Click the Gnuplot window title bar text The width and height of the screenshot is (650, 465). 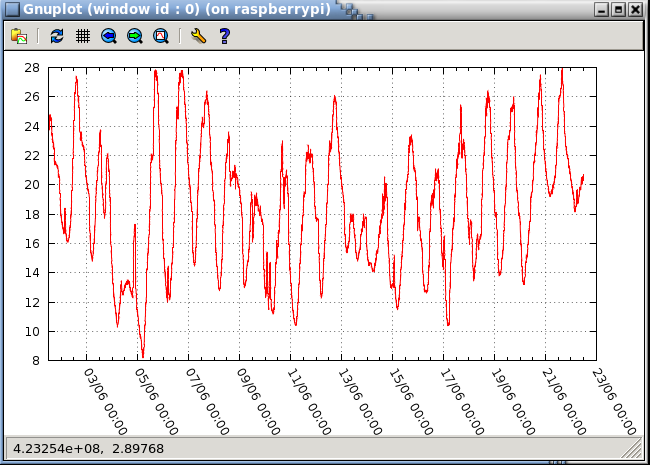pos(177,9)
